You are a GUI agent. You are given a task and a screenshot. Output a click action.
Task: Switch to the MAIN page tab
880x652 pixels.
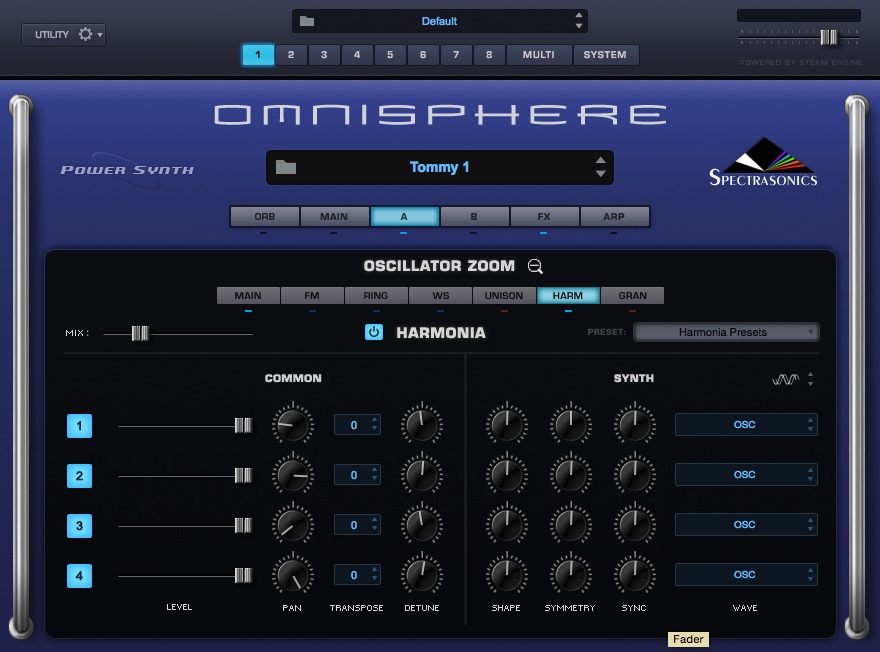pyautogui.click(x=334, y=217)
